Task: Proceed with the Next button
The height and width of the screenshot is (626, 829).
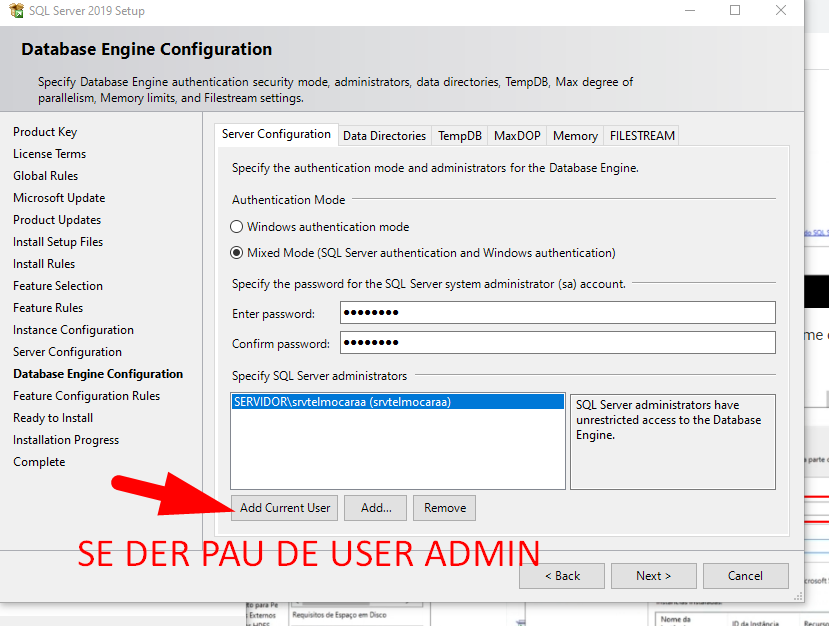Action: pos(653,576)
